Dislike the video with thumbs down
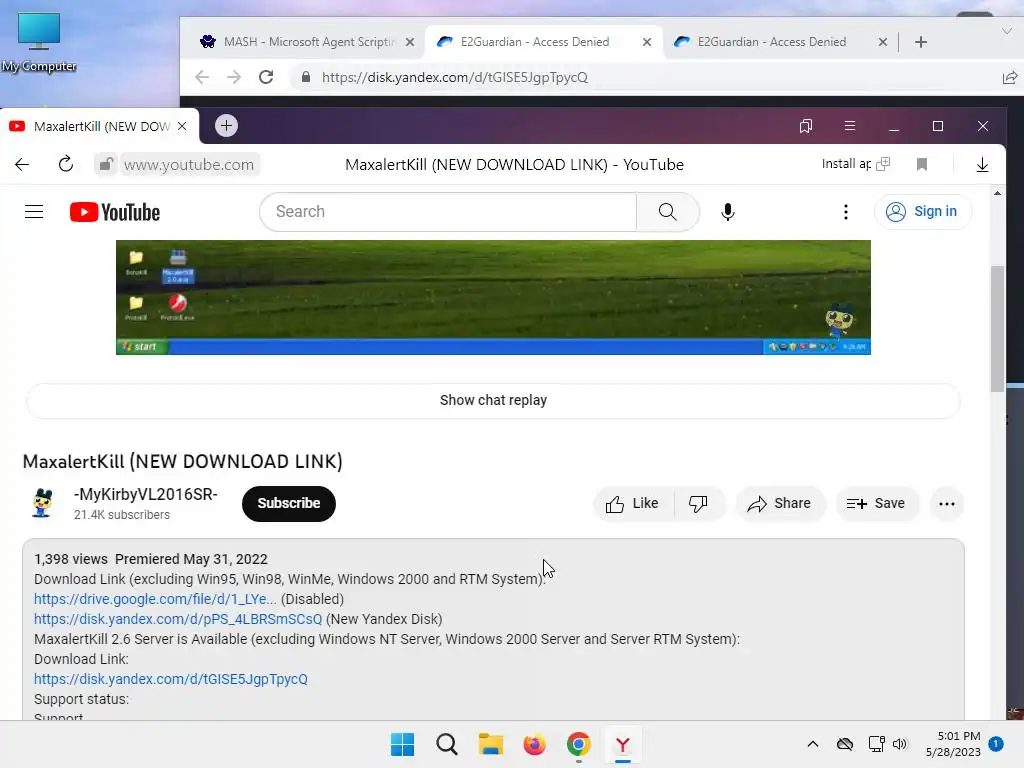This screenshot has width=1024, height=768. click(698, 504)
